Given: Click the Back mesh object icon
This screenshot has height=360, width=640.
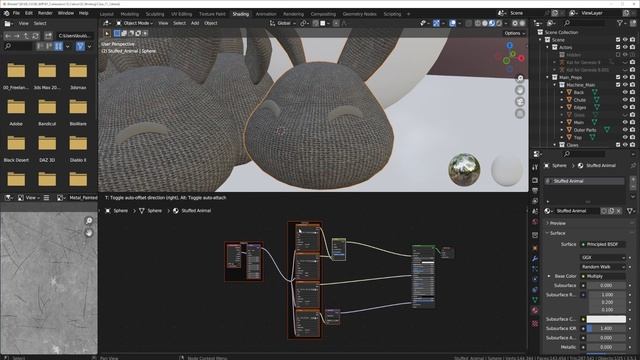Looking at the screenshot, I should point(569,92).
